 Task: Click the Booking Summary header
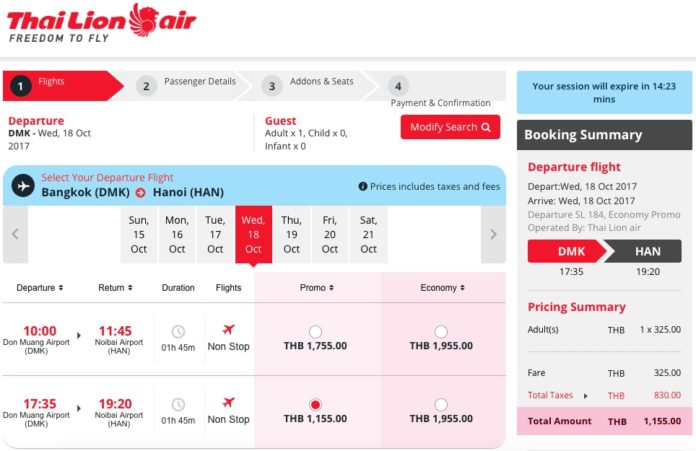[604, 135]
